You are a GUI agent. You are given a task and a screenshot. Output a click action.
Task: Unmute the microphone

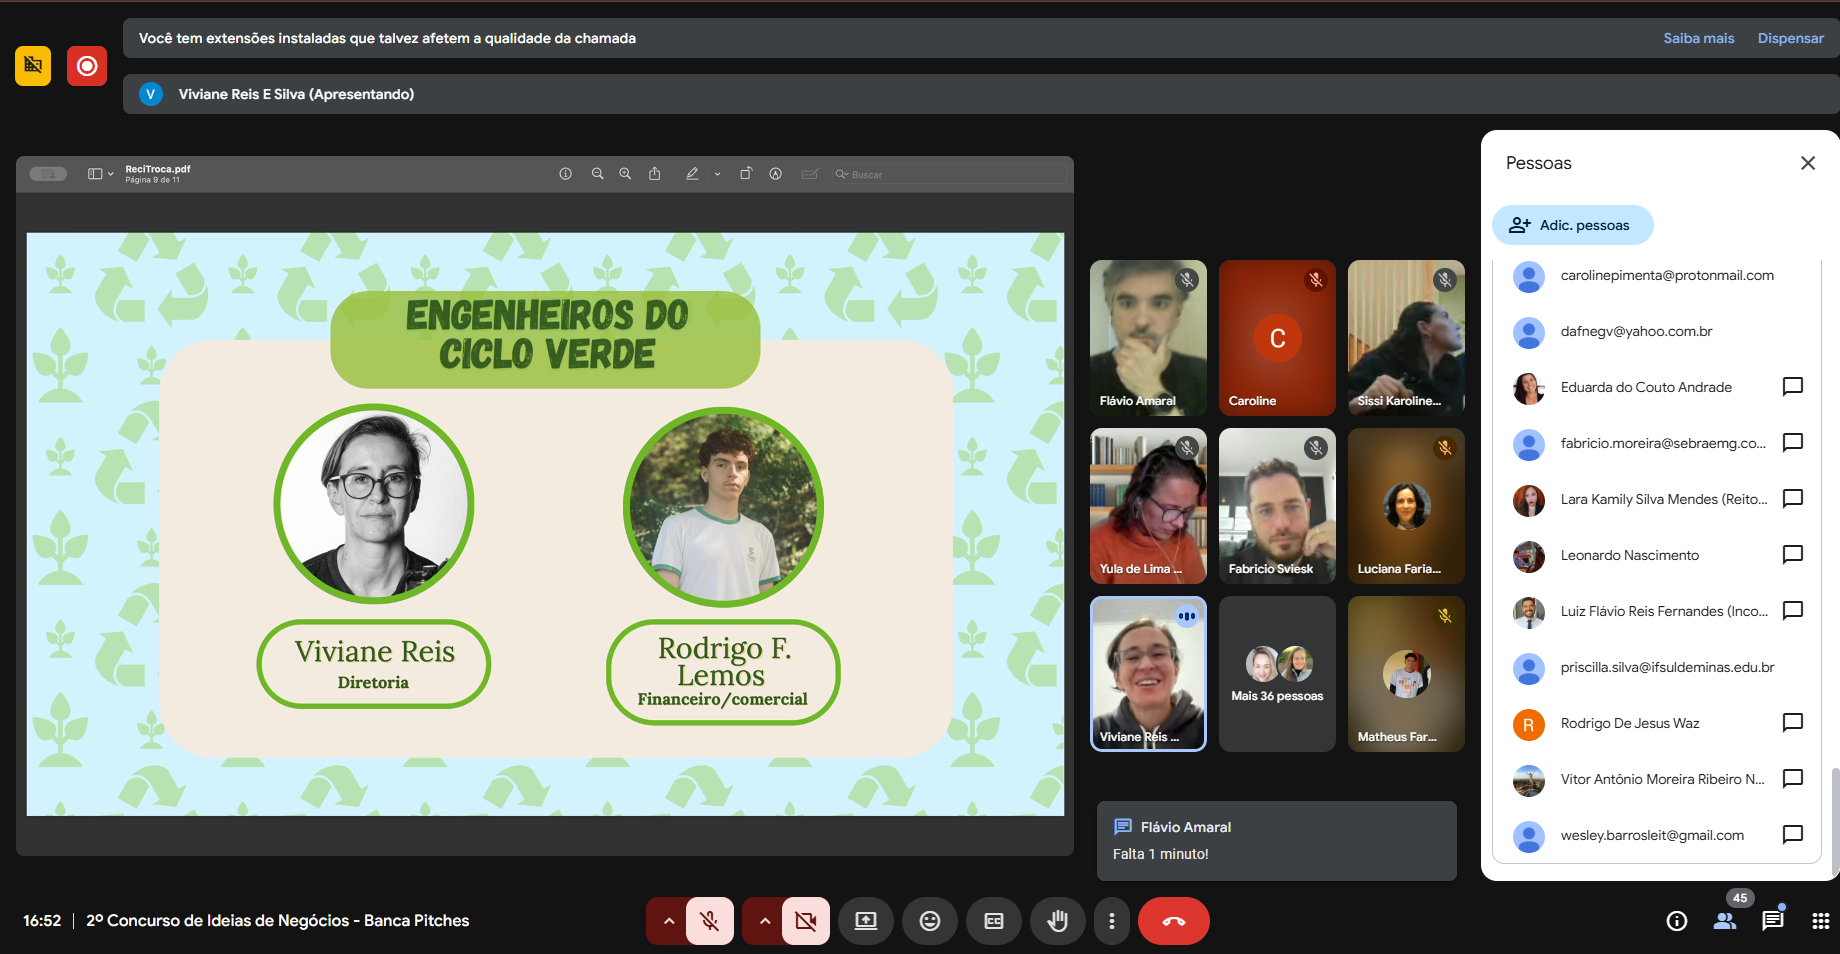tap(710, 921)
